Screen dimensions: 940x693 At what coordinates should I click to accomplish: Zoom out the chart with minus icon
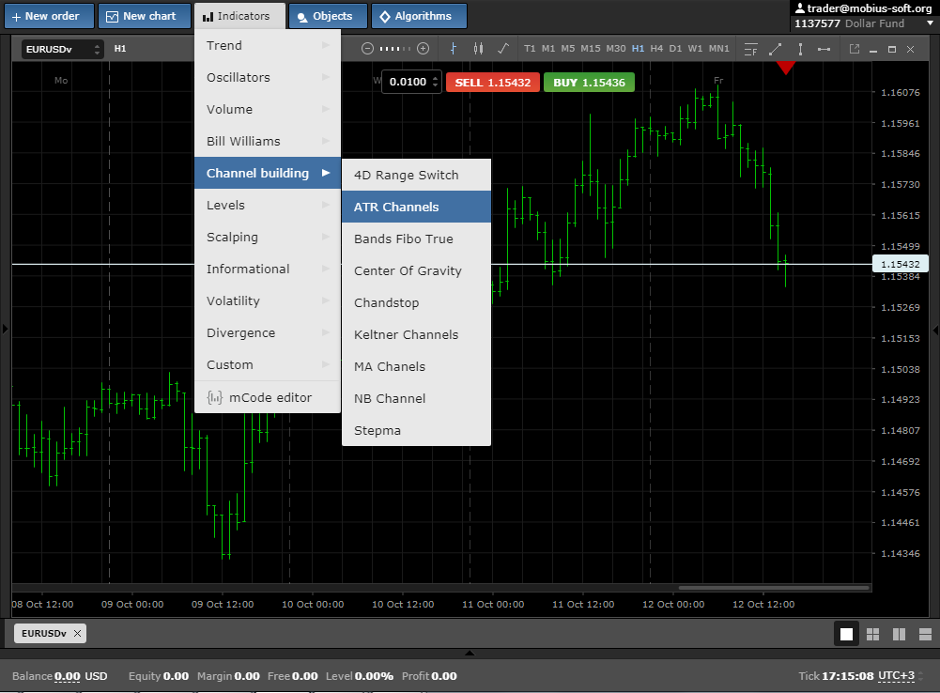pyautogui.click(x=367, y=49)
